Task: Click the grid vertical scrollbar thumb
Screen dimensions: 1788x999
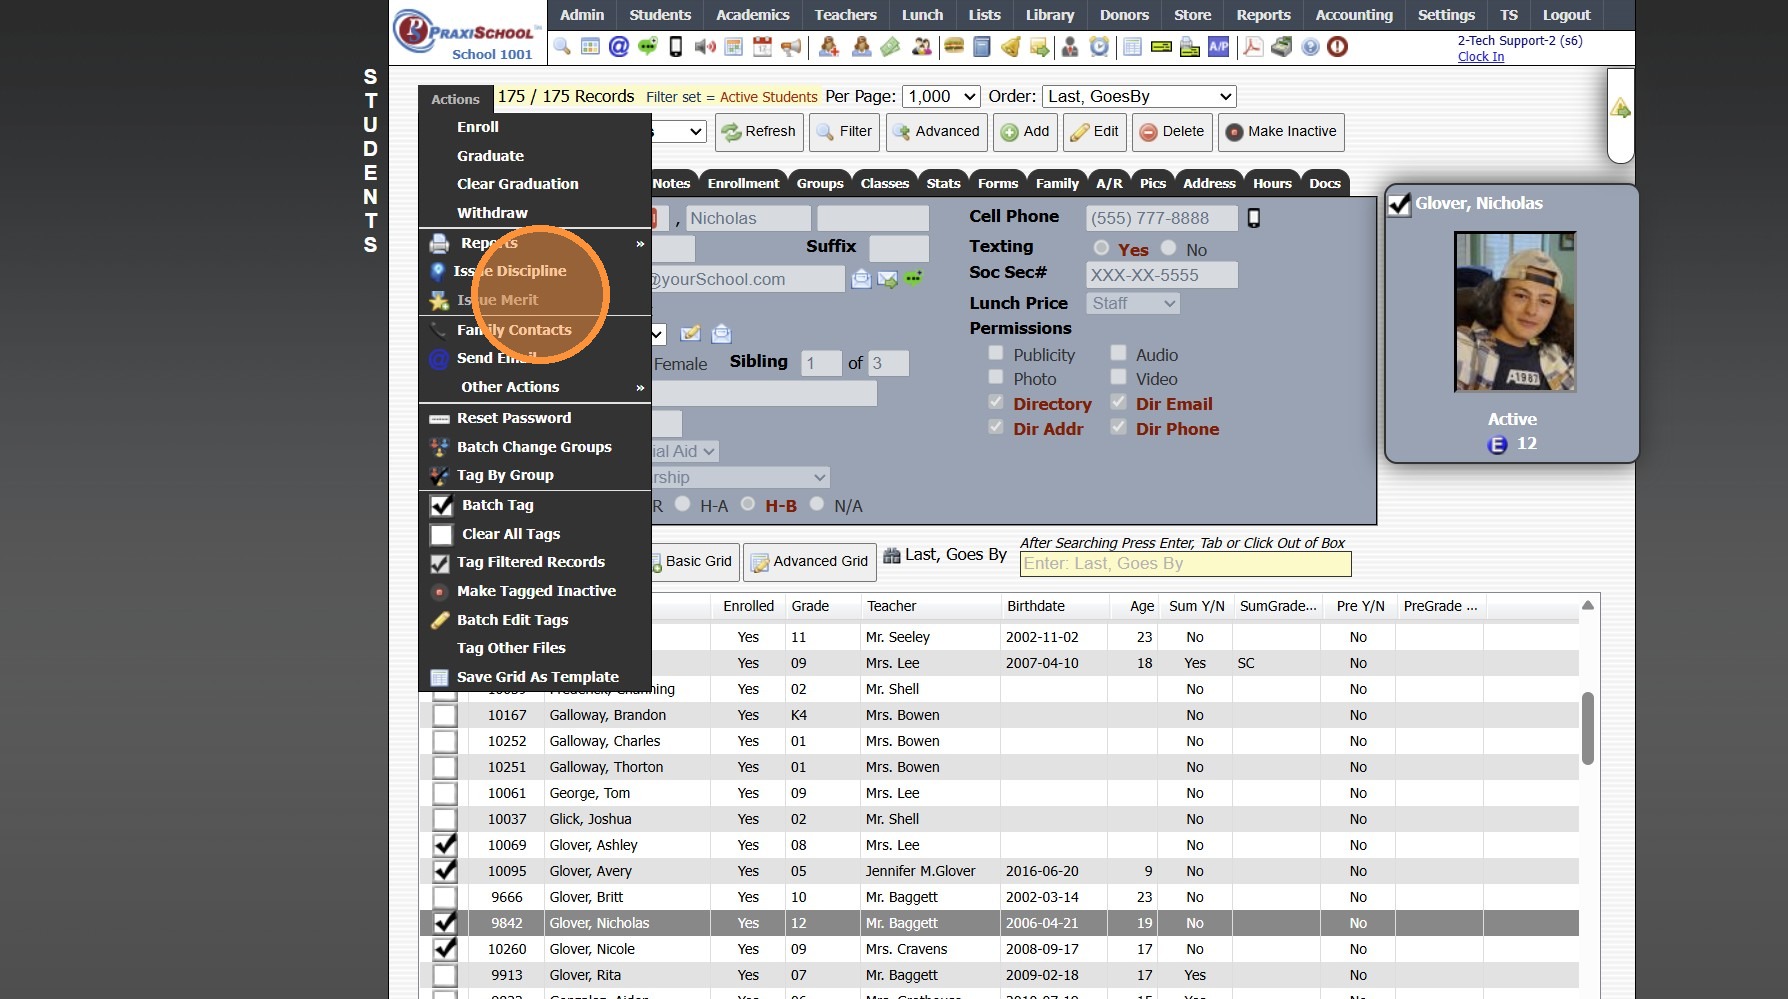Action: click(x=1587, y=728)
